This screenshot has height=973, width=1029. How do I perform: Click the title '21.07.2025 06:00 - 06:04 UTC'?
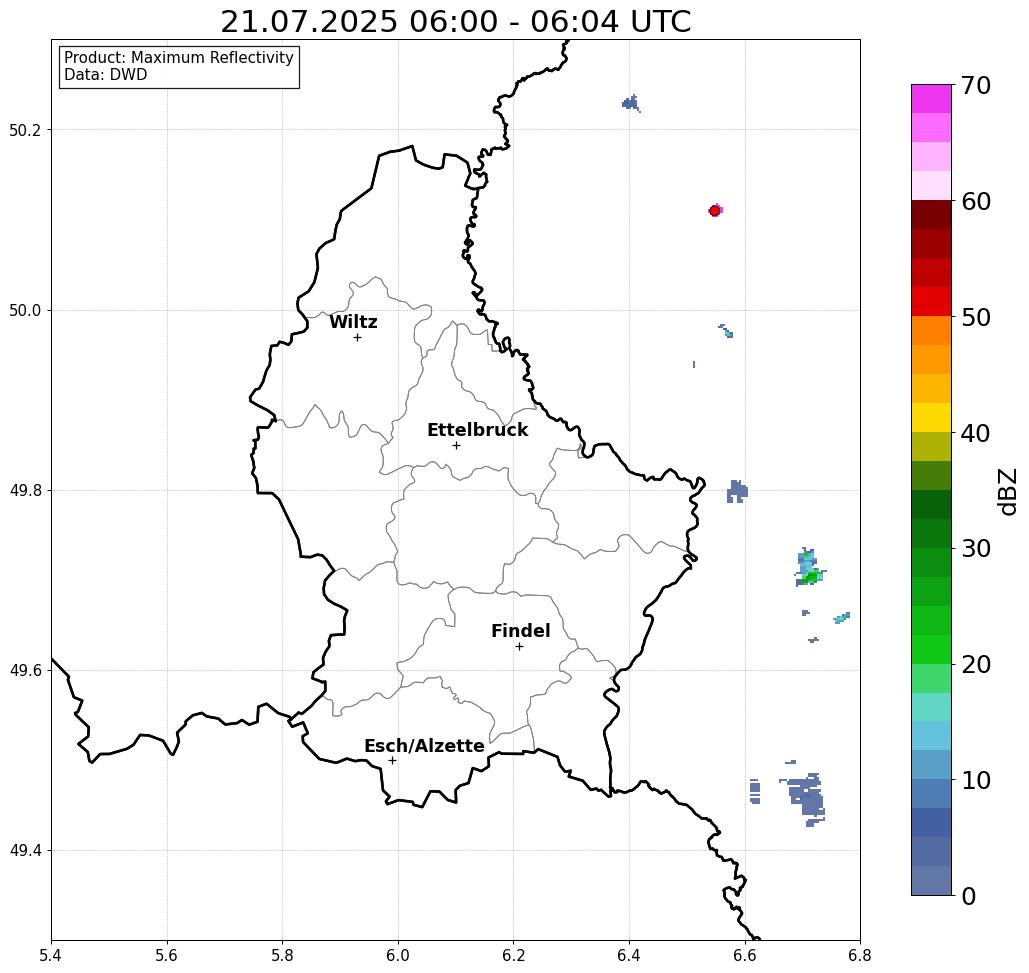point(455,22)
